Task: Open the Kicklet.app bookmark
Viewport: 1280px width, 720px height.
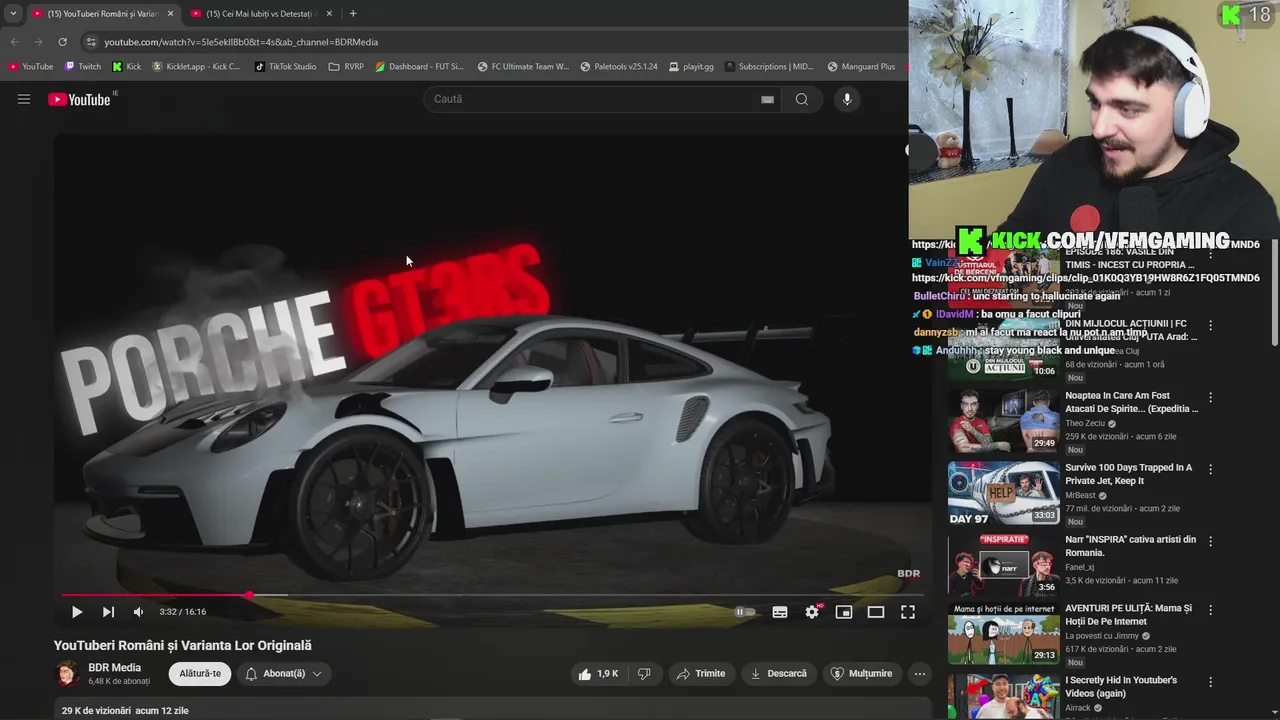Action: coord(196,67)
